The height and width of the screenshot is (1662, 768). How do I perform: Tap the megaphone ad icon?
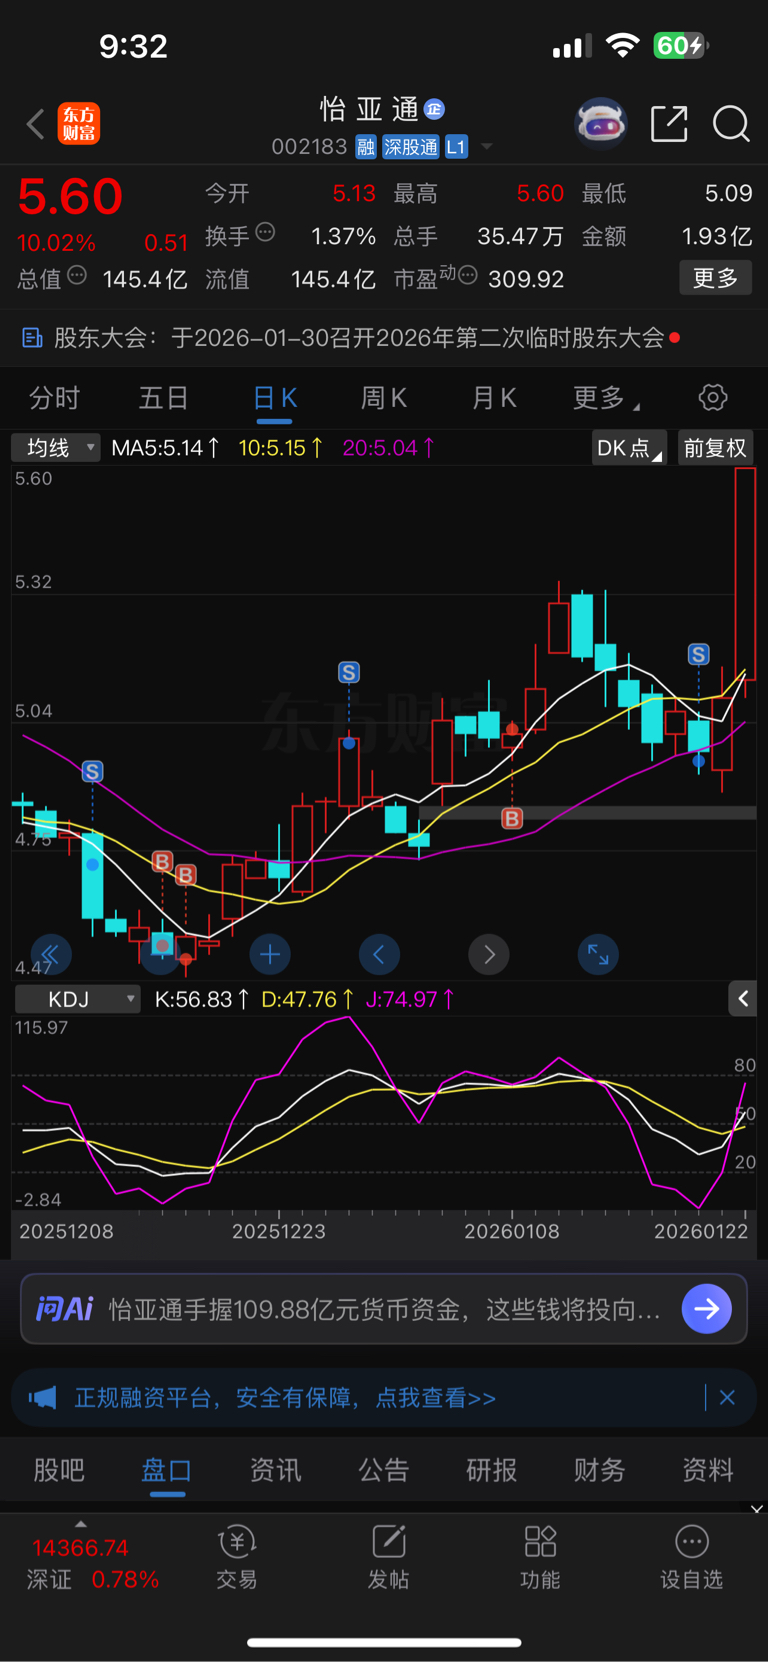42,1398
